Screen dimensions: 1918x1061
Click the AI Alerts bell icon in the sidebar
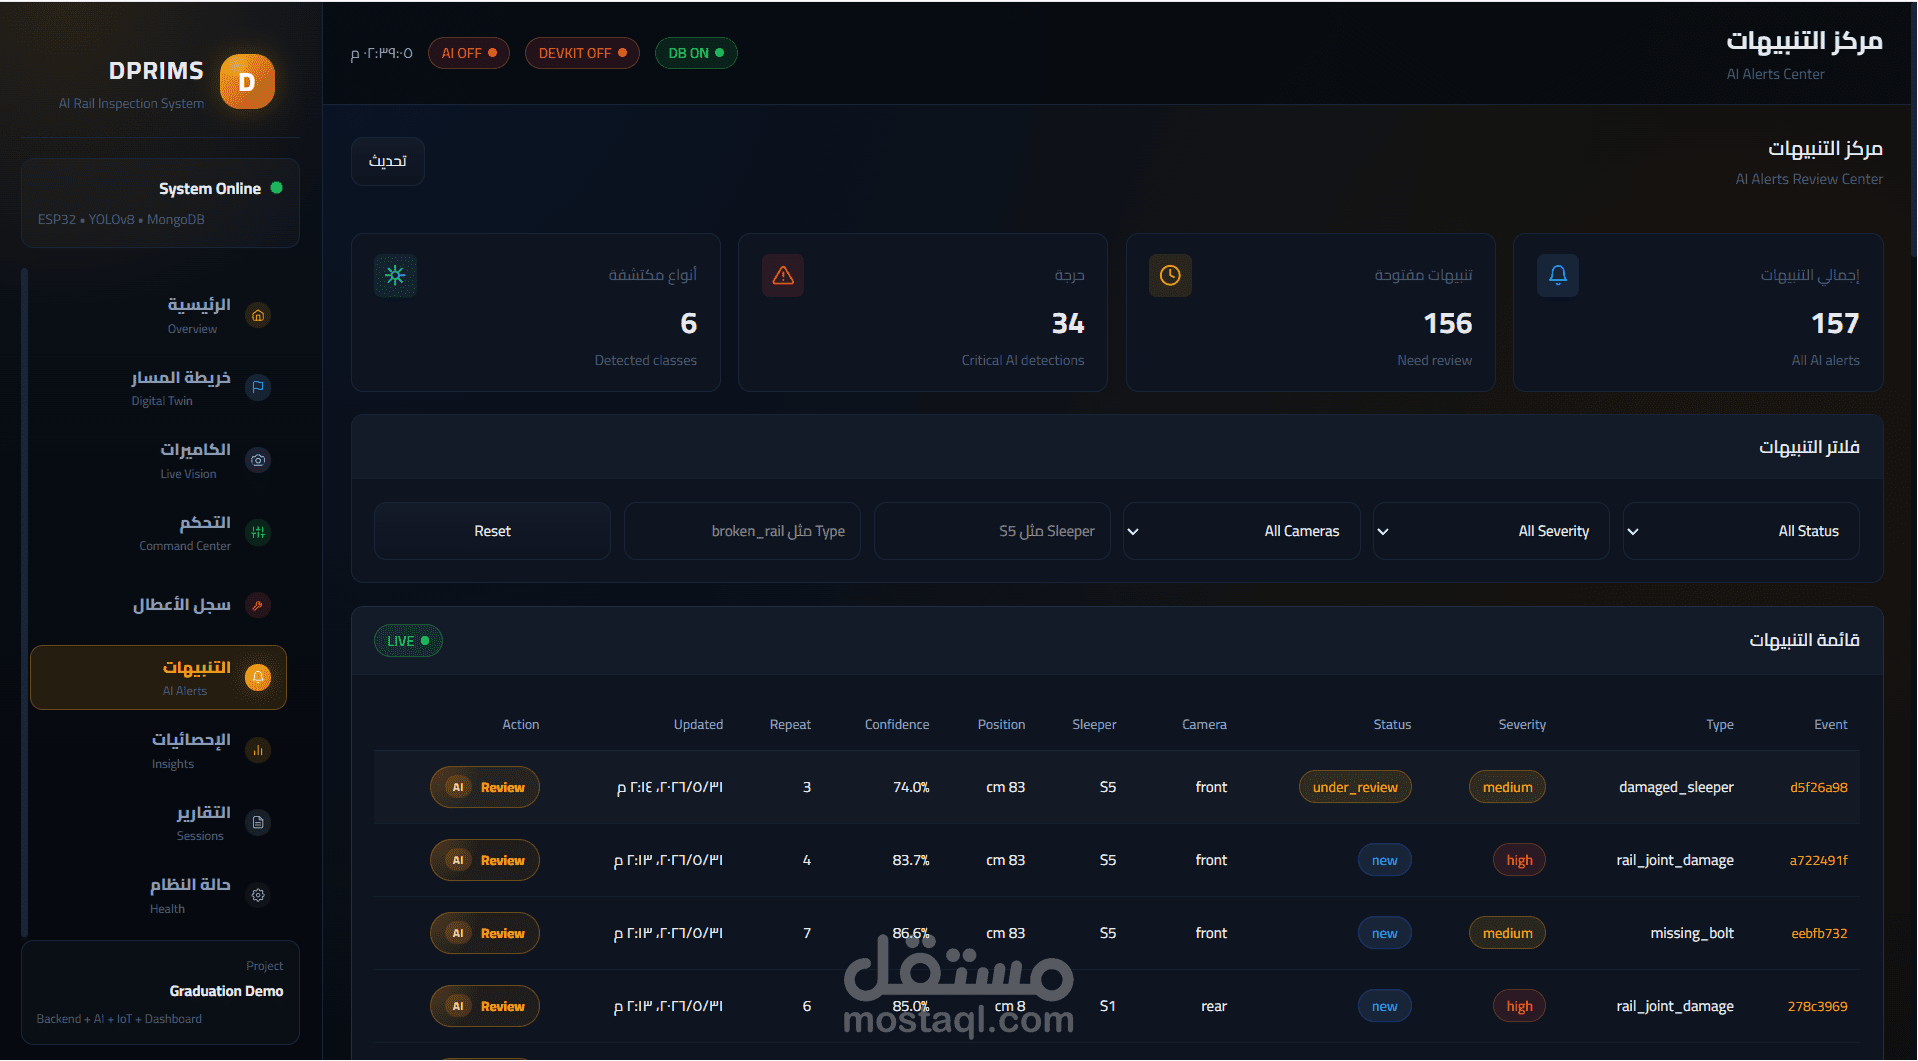point(258,678)
